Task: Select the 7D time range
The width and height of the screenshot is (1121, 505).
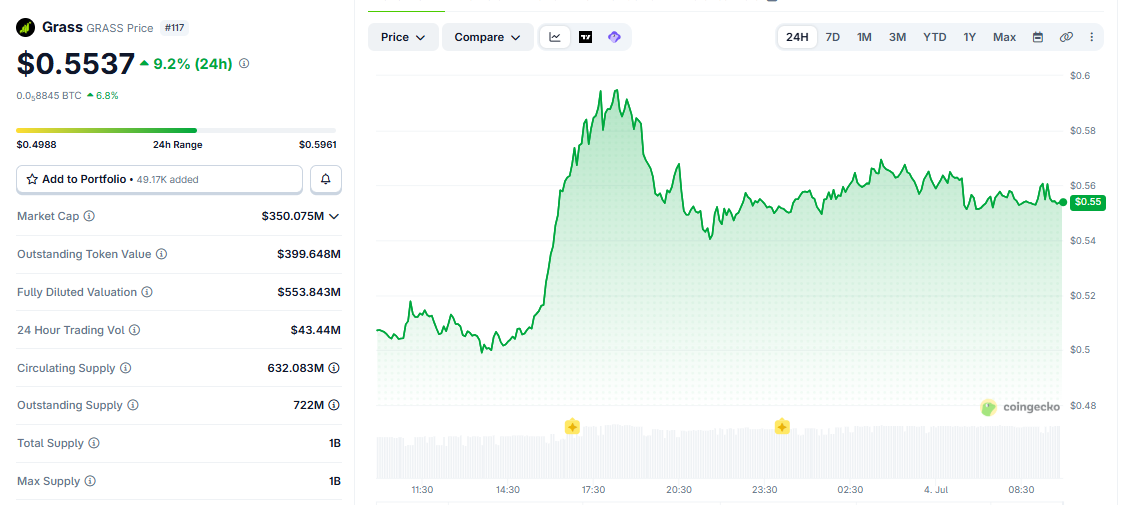Action: pyautogui.click(x=833, y=37)
